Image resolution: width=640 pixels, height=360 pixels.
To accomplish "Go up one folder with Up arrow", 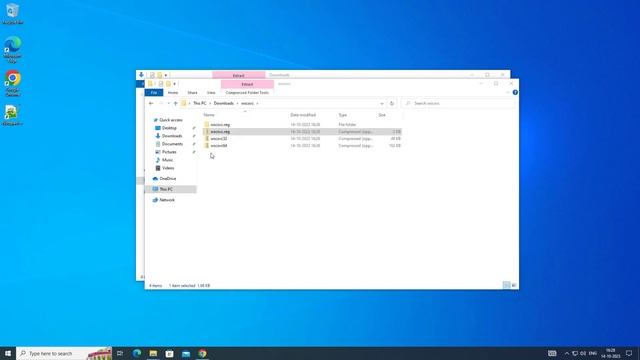I will coord(176,104).
